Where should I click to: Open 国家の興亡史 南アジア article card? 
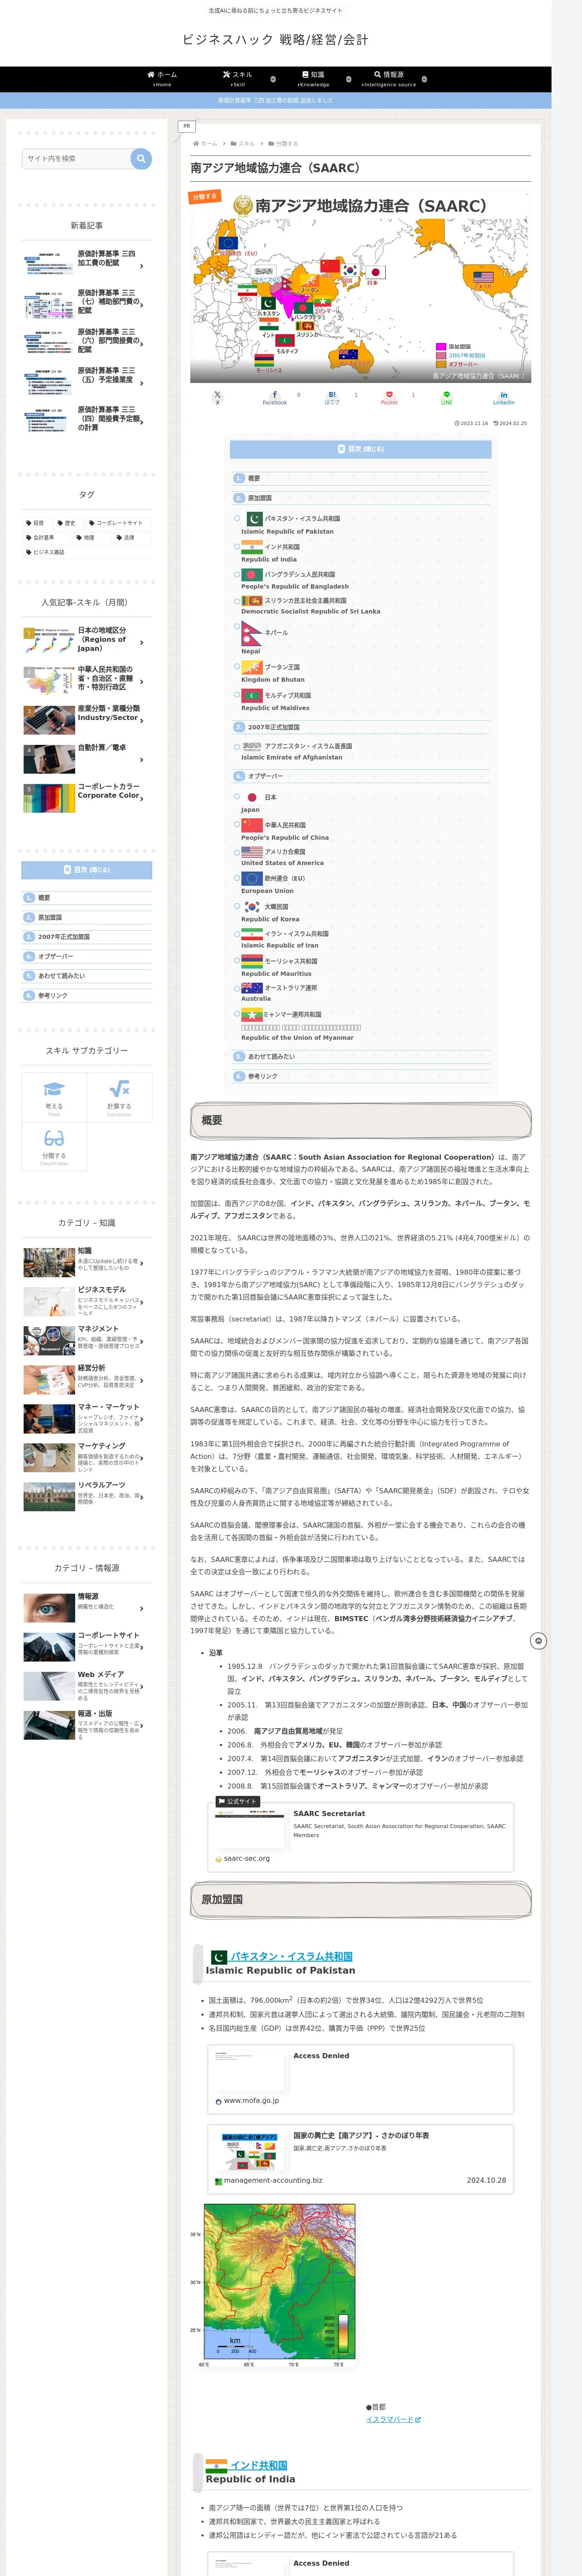point(361,2160)
